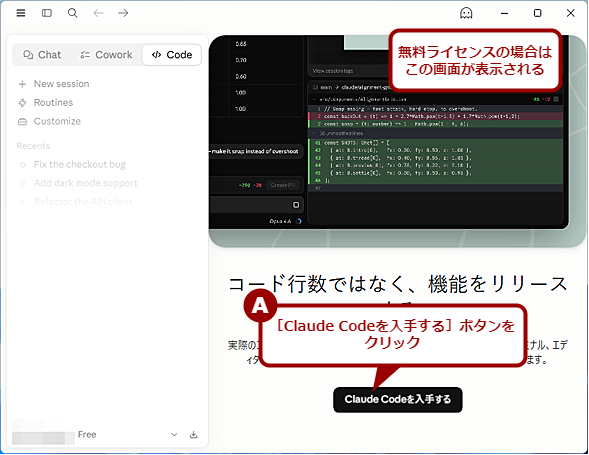Click the download icon at sidebar bottom
The width and height of the screenshot is (589, 455).
(193, 435)
